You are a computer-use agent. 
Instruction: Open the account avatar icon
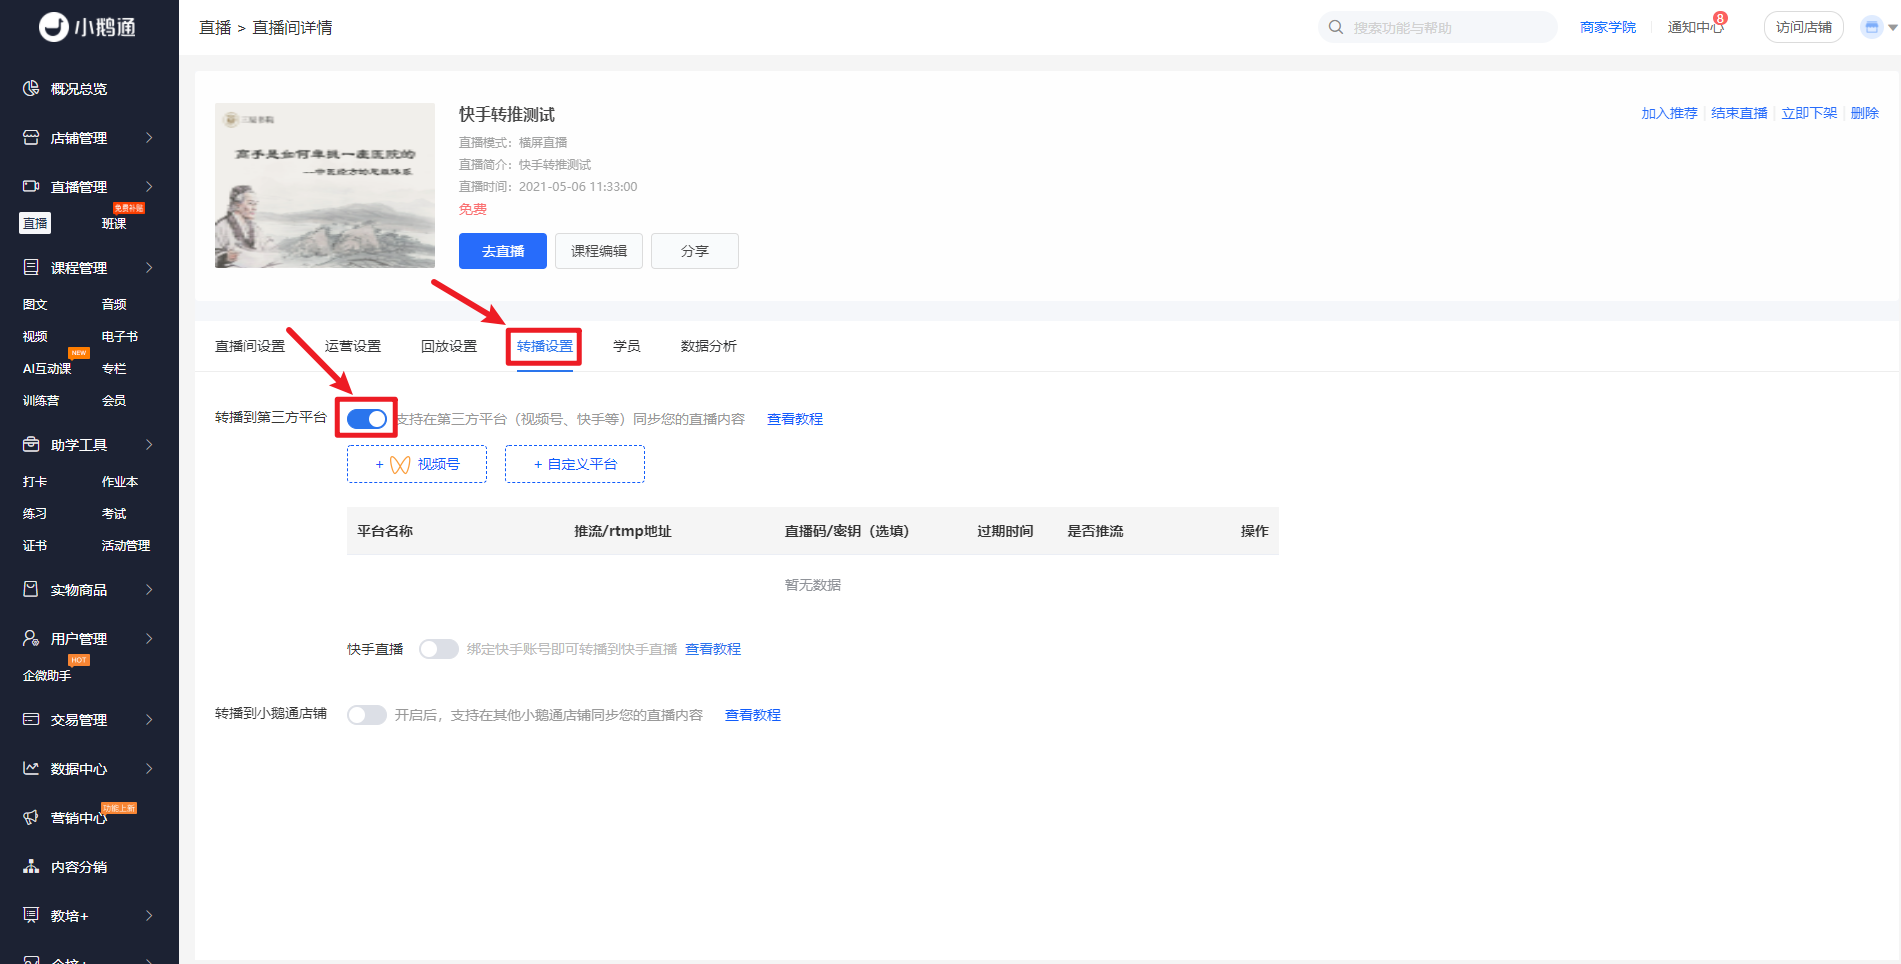click(x=1872, y=28)
